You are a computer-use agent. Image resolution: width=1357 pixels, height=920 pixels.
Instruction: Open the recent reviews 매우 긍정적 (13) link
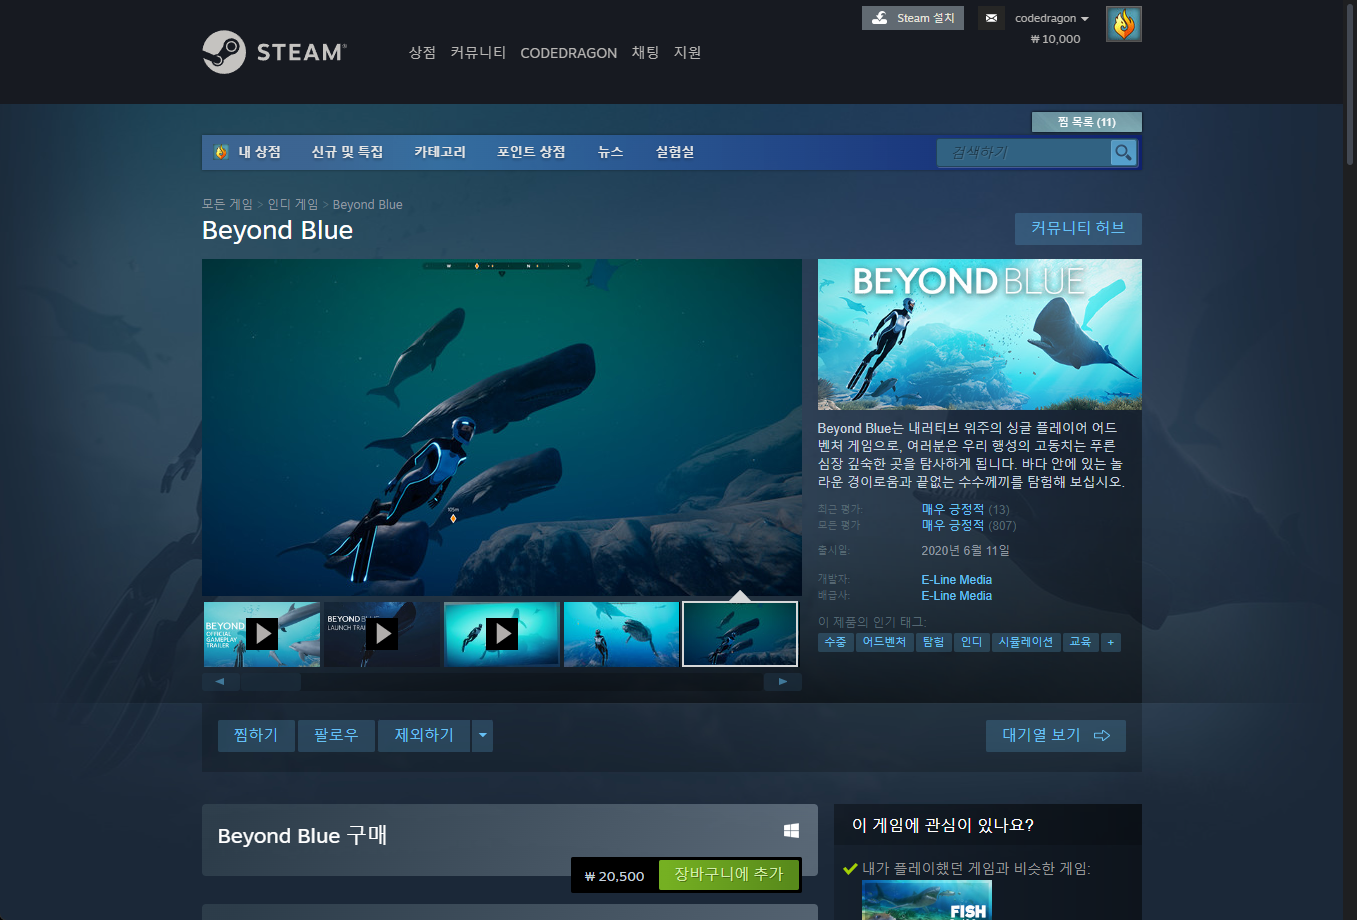pyautogui.click(x=965, y=509)
